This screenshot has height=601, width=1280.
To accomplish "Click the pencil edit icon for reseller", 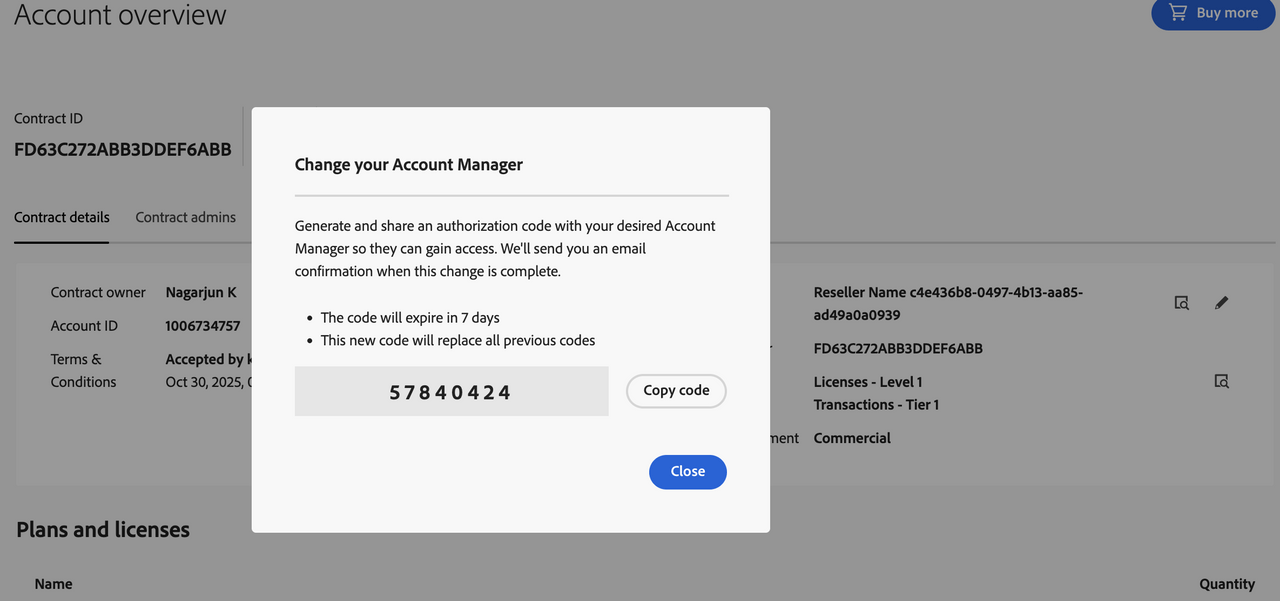I will (x=1221, y=303).
